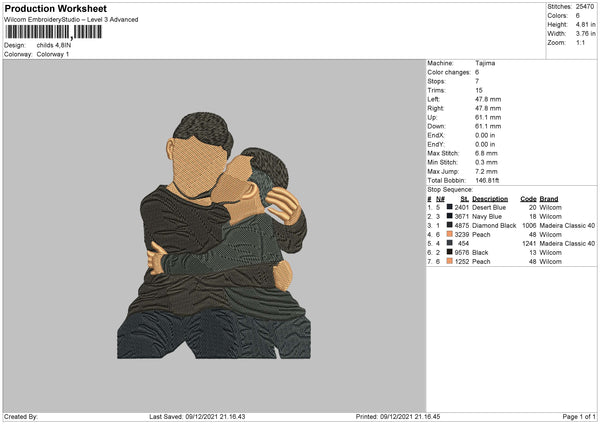The image size is (600, 424).
Task: Click the code 1241 cell
Action: click(529, 243)
